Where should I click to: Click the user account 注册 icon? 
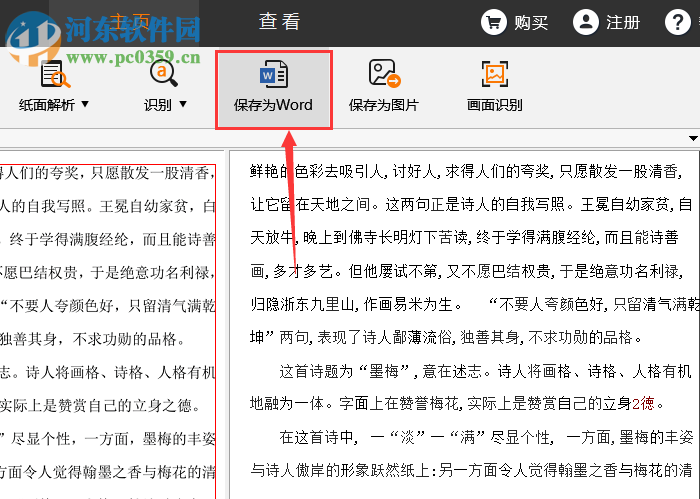(x=586, y=22)
